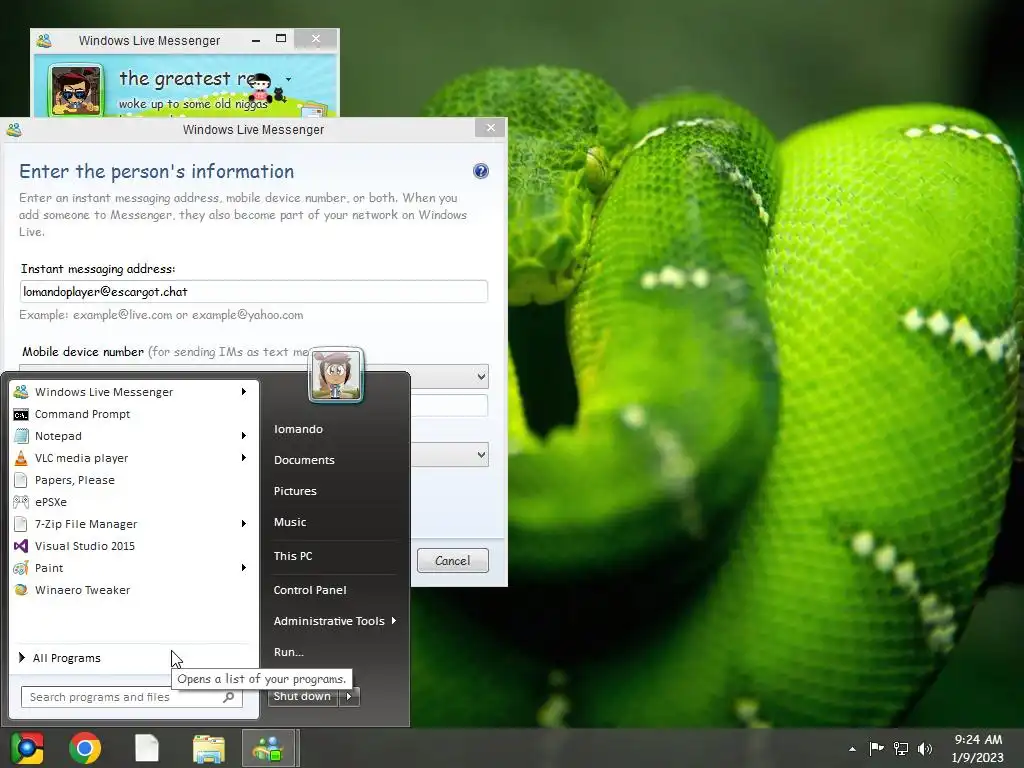
Task: Expand Notepad recent files arrow
Action: click(x=244, y=436)
